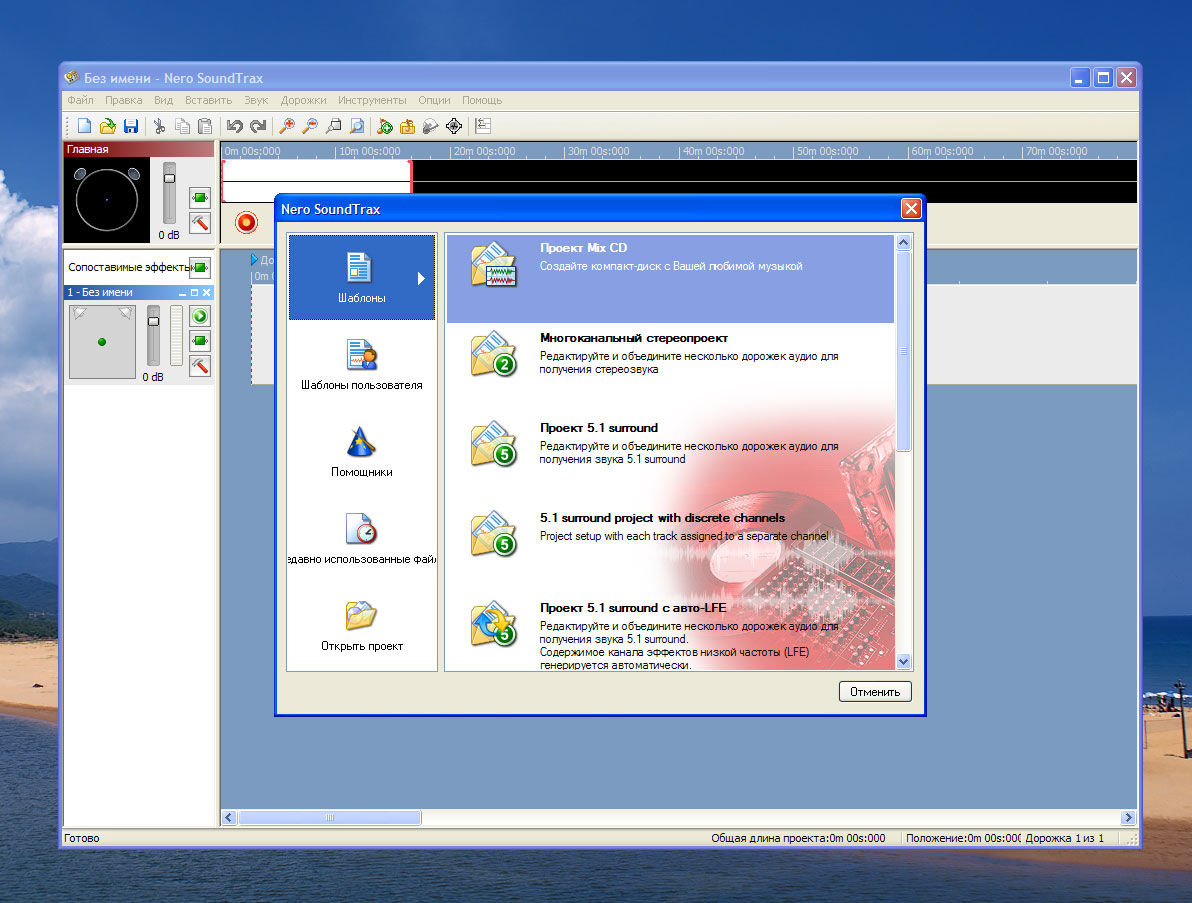The width and height of the screenshot is (1192, 903).
Task: Click the green play button on track 1
Action: click(x=200, y=316)
